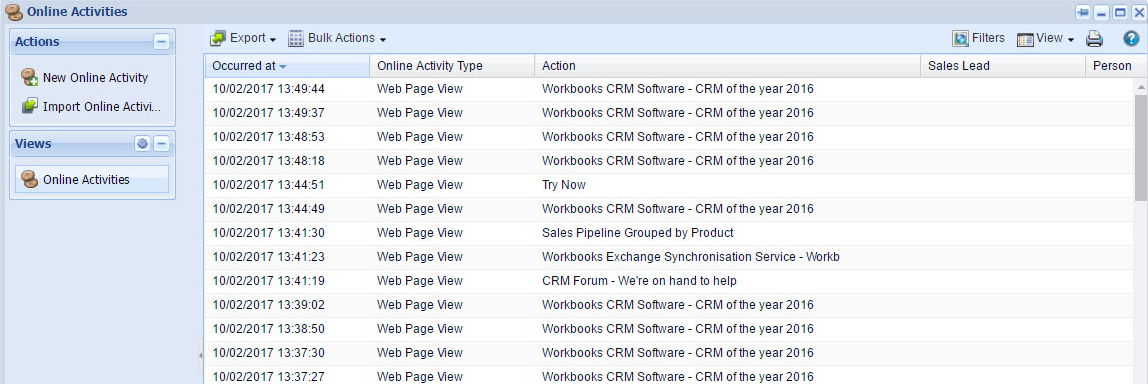Viewport: 1148px width, 384px height.
Task: Click the Import Online Activities icon
Action: [29, 106]
